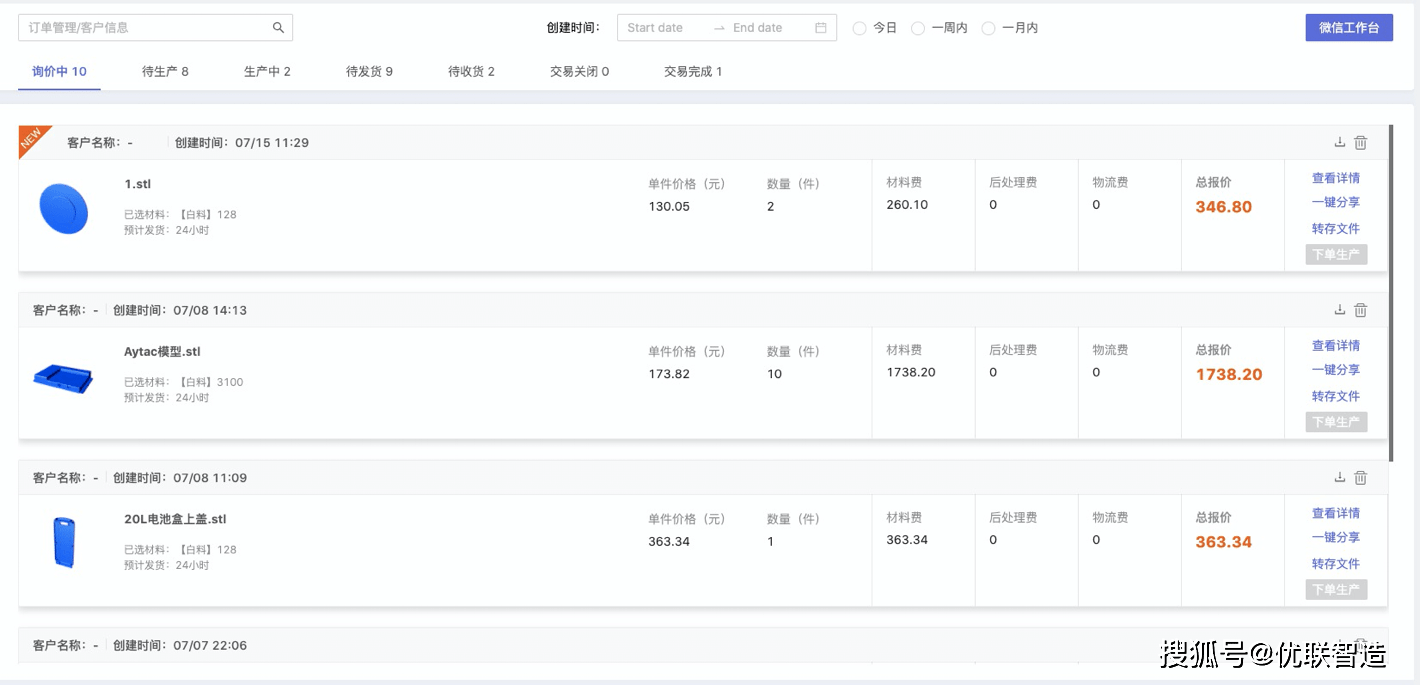Image resolution: width=1420 pixels, height=685 pixels.
Task: Select the file name Aytac模型.stl
Action: pos(162,352)
